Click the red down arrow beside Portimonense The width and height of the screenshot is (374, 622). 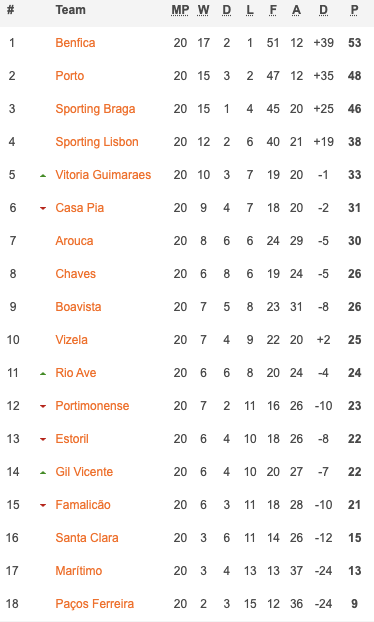pos(43,406)
